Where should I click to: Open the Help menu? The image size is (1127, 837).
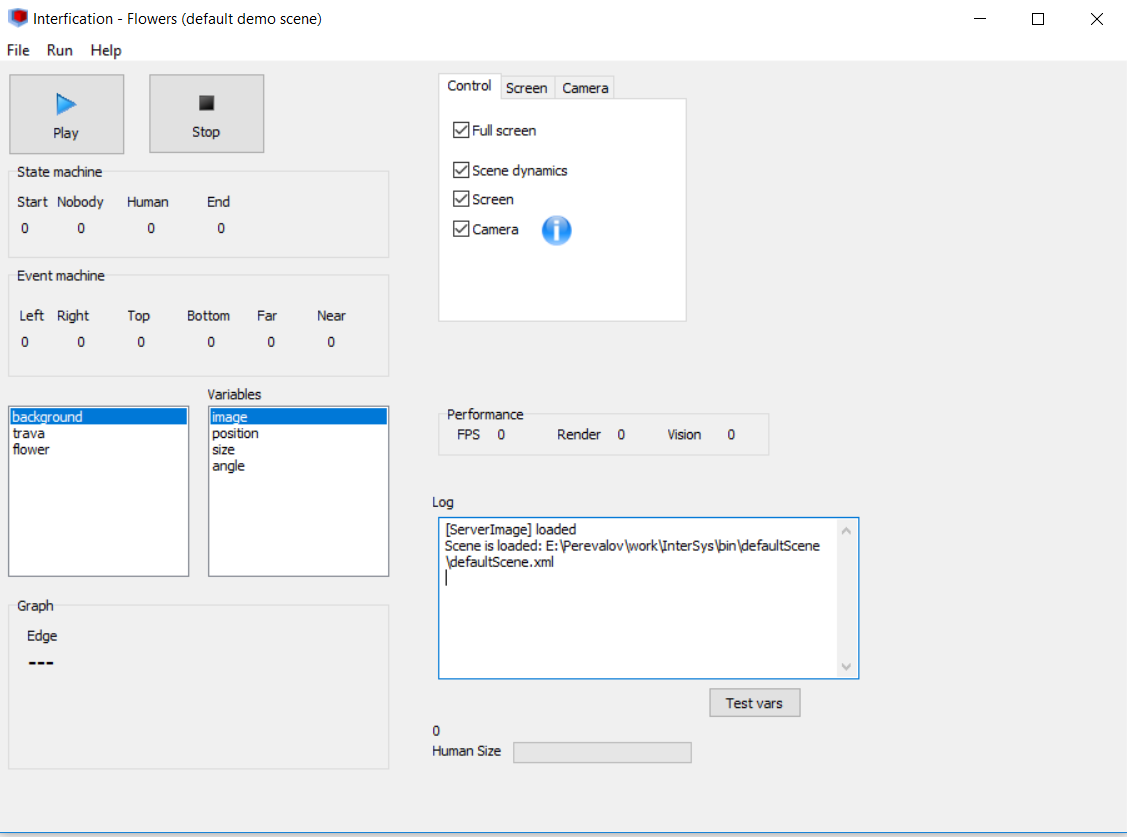[x=105, y=50]
